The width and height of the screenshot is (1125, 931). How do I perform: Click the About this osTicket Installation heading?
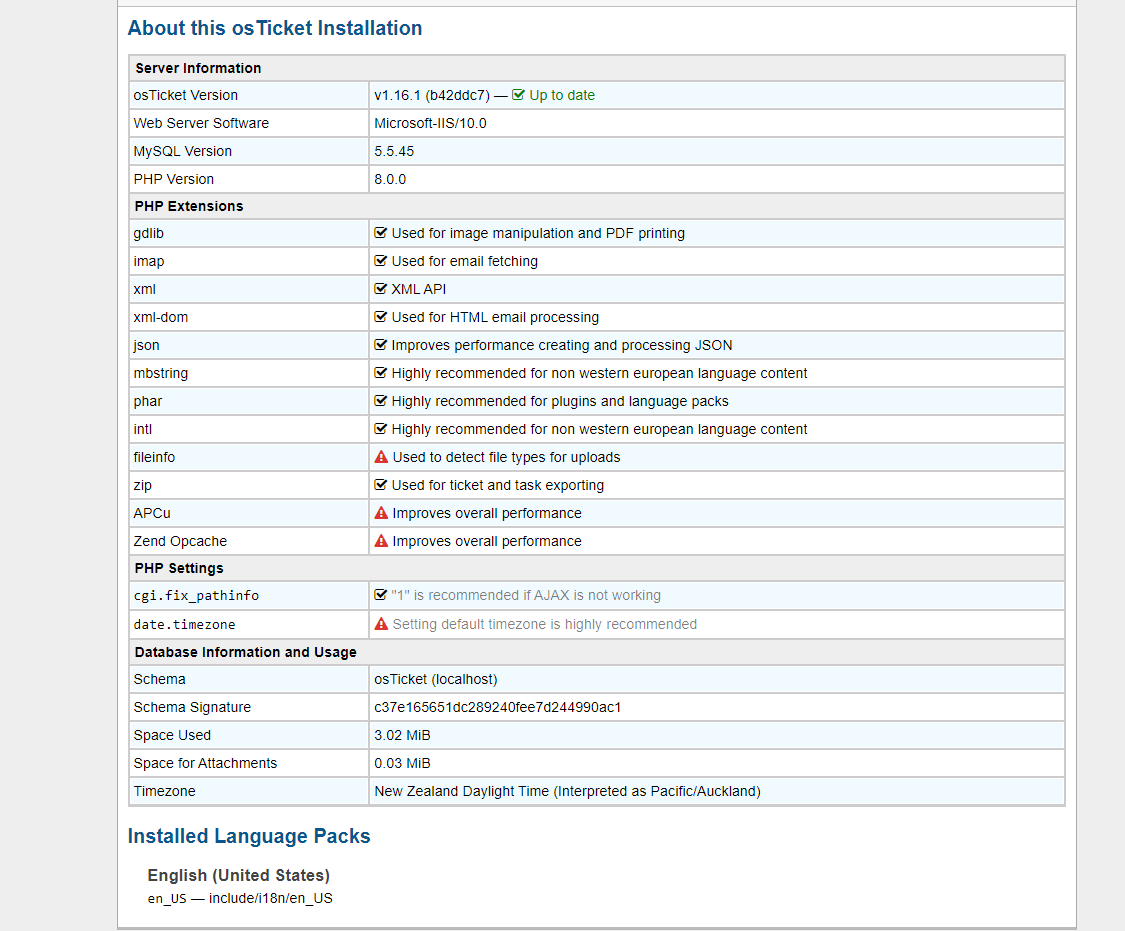coord(275,28)
